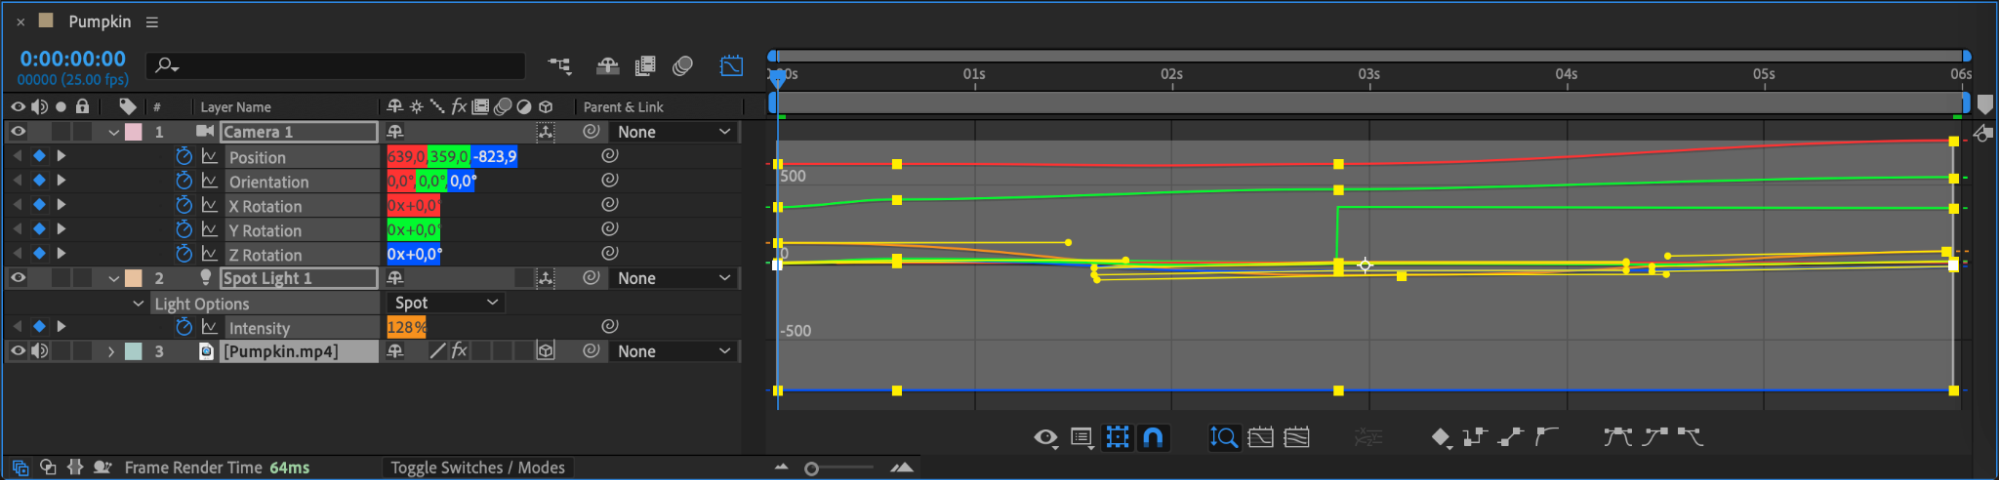Click the Pumpkin.mp4 teal label color
This screenshot has height=481, width=1999.
[133, 351]
